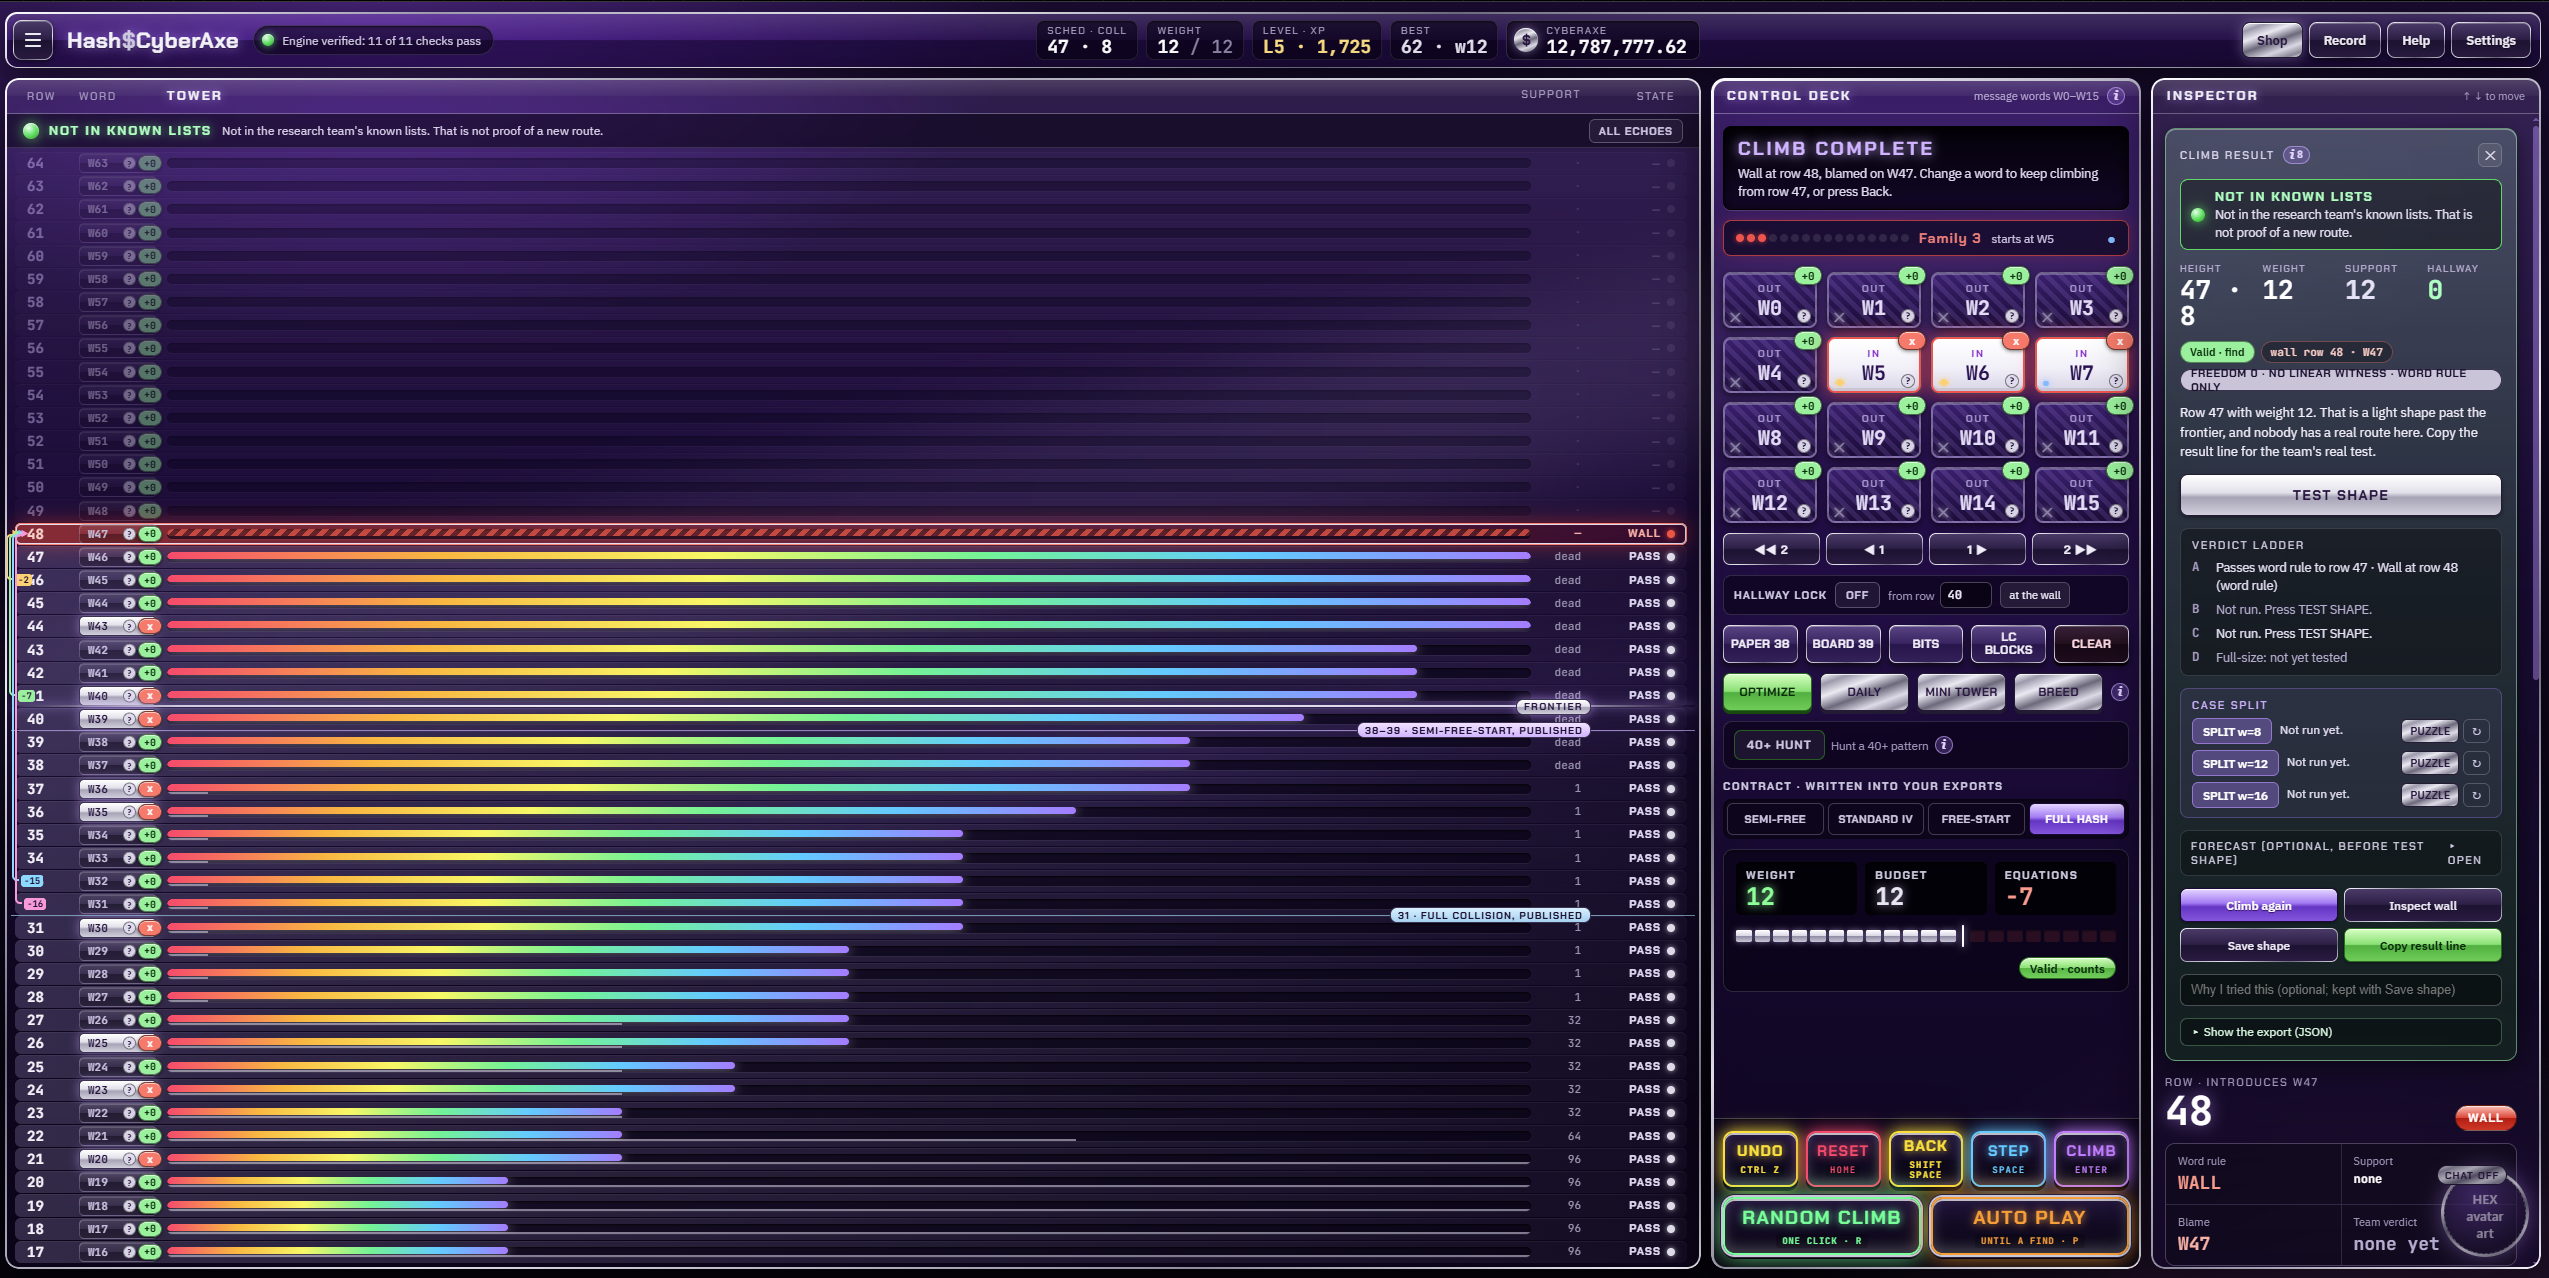Open the hamburger menu beside Hash$CyberAxe
This screenshot has width=2549, height=1278.
[x=33, y=40]
